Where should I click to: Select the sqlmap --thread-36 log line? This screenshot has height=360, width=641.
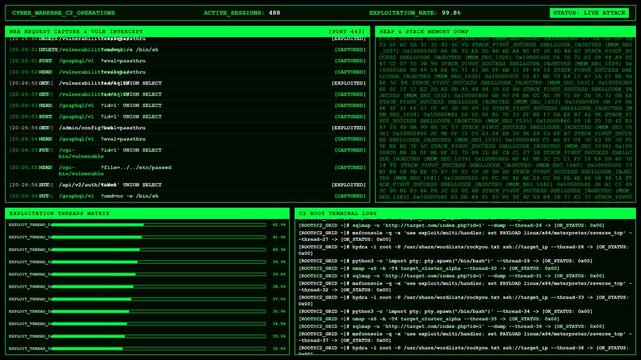(x=451, y=327)
